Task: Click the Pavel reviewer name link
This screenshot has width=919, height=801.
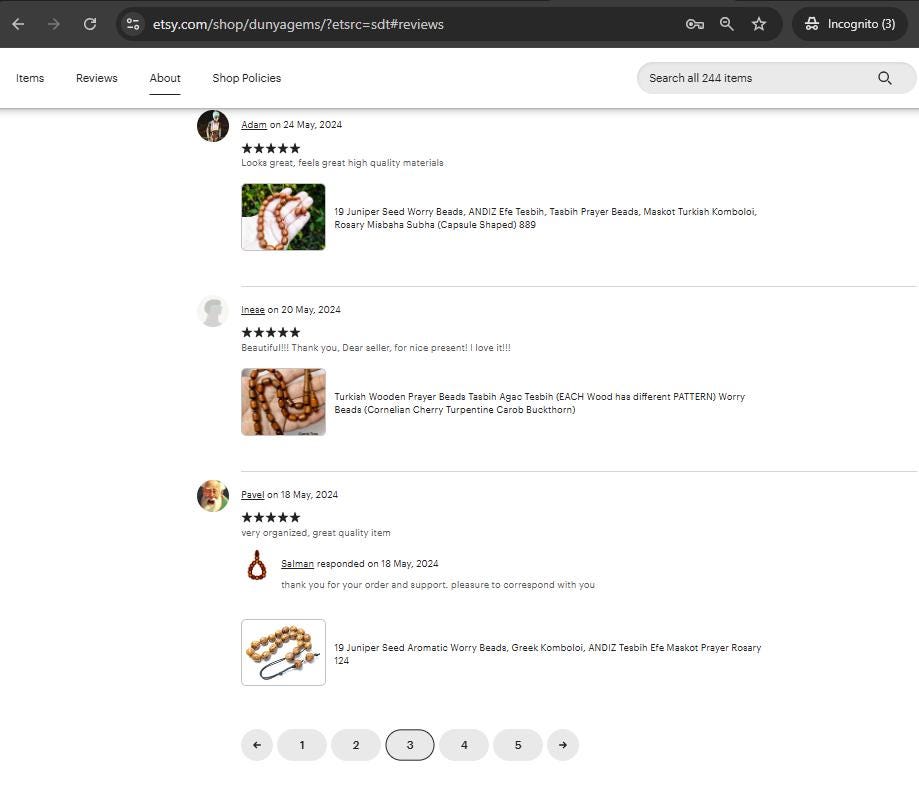Action: [253, 495]
